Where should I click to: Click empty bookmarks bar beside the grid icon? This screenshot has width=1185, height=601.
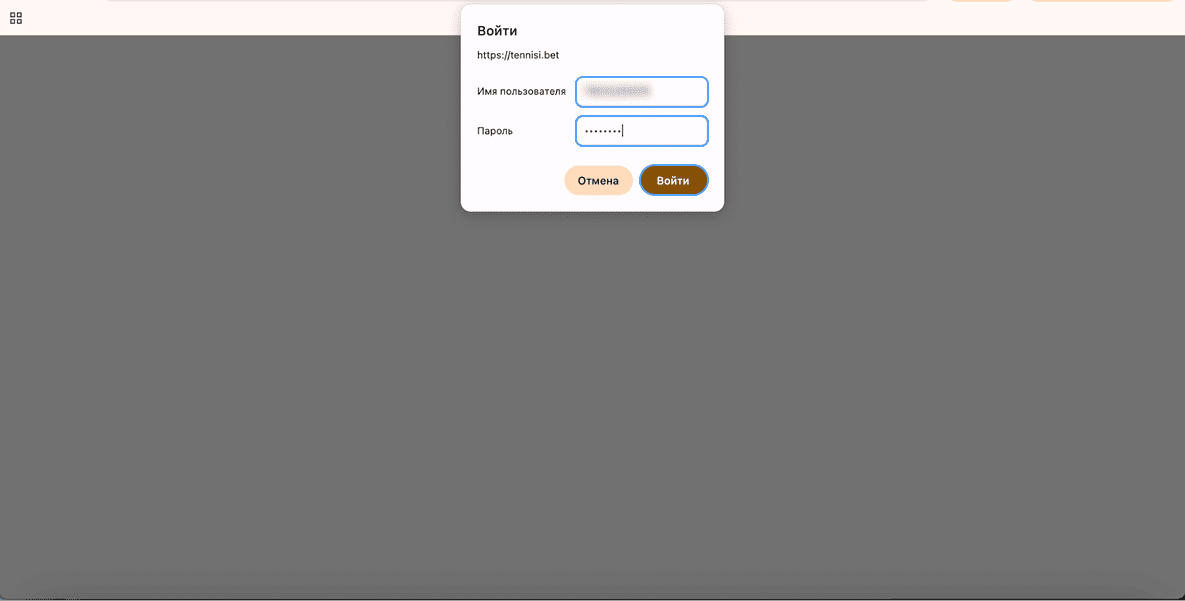200,18
